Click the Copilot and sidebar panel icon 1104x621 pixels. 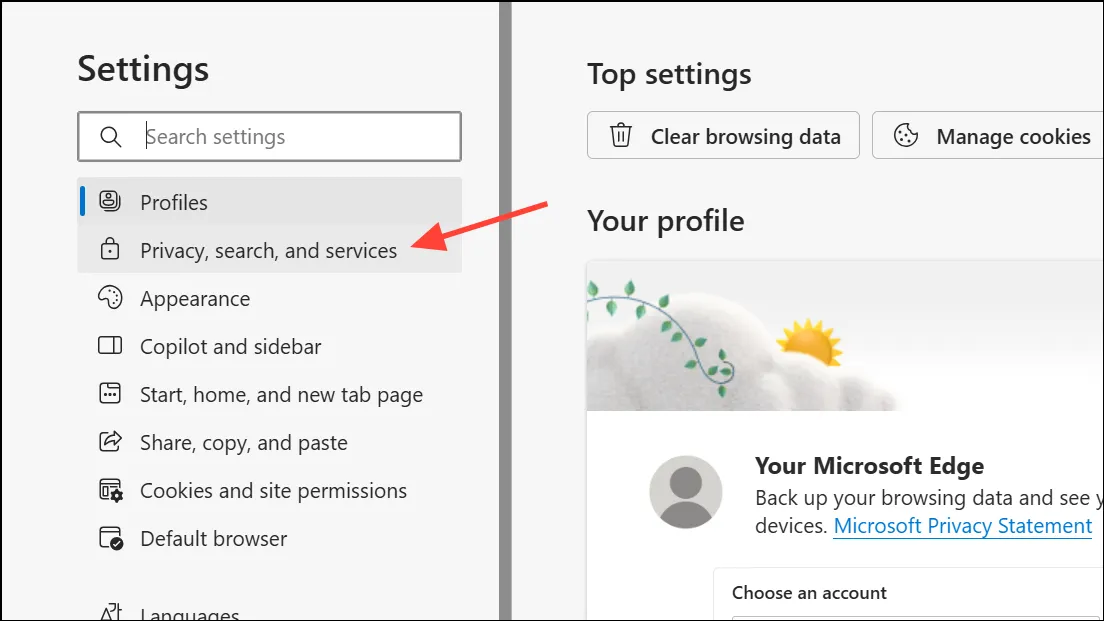tap(110, 346)
